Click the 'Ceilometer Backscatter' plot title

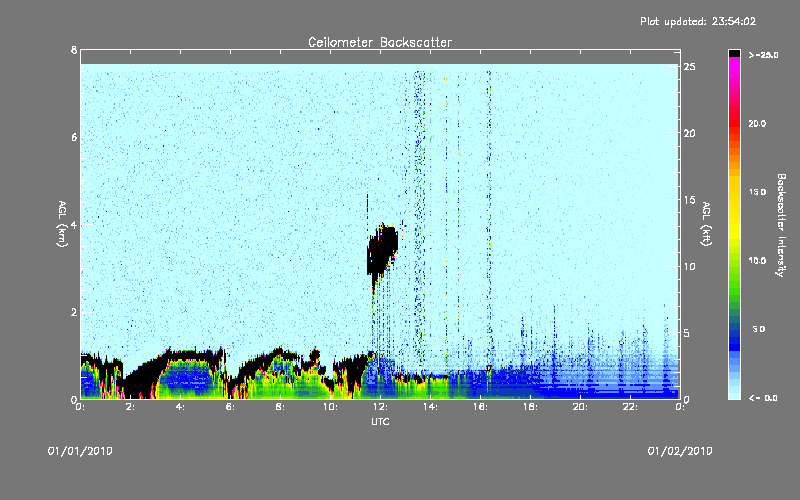(380, 42)
